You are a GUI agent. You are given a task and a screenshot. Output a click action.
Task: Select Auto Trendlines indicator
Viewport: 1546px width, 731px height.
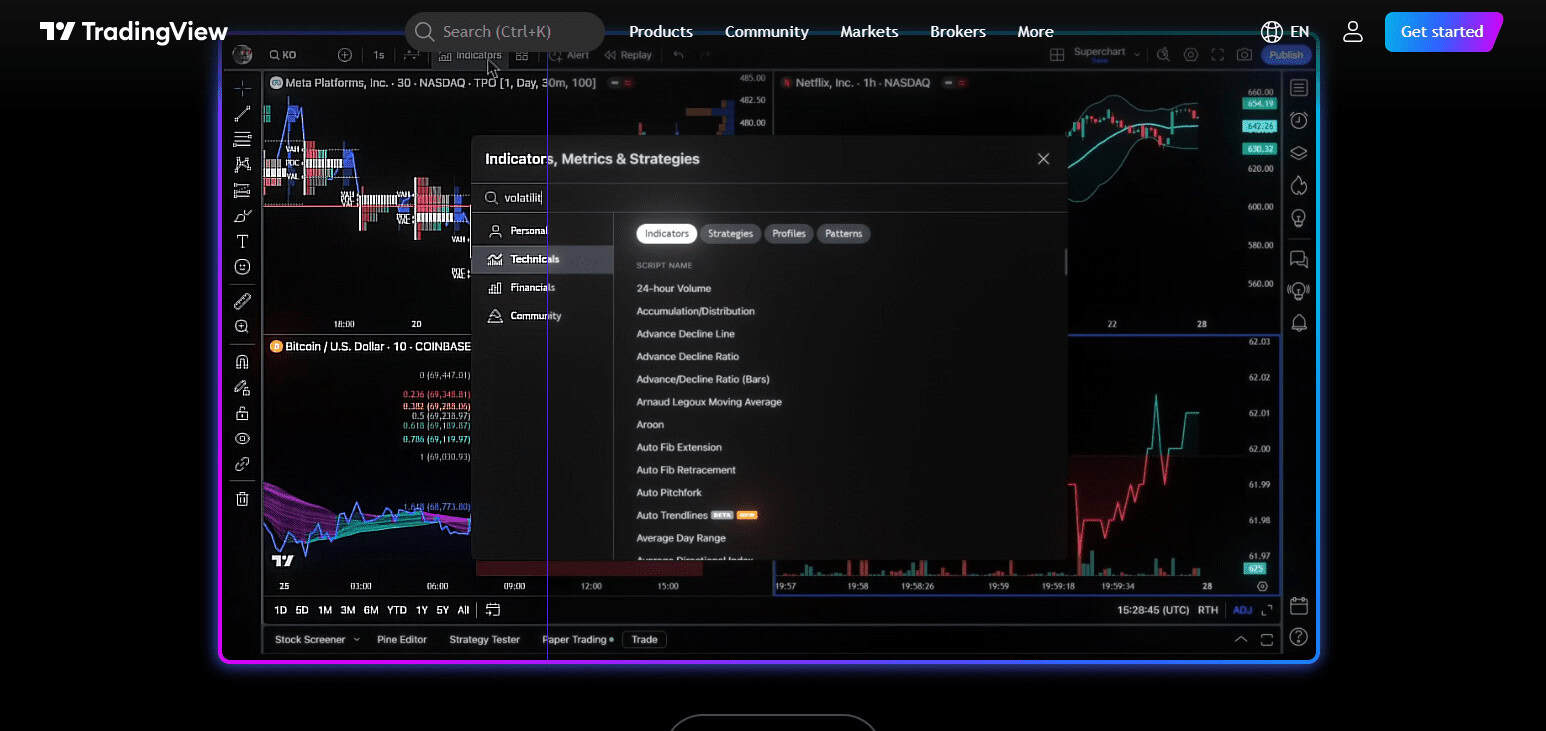tap(672, 516)
